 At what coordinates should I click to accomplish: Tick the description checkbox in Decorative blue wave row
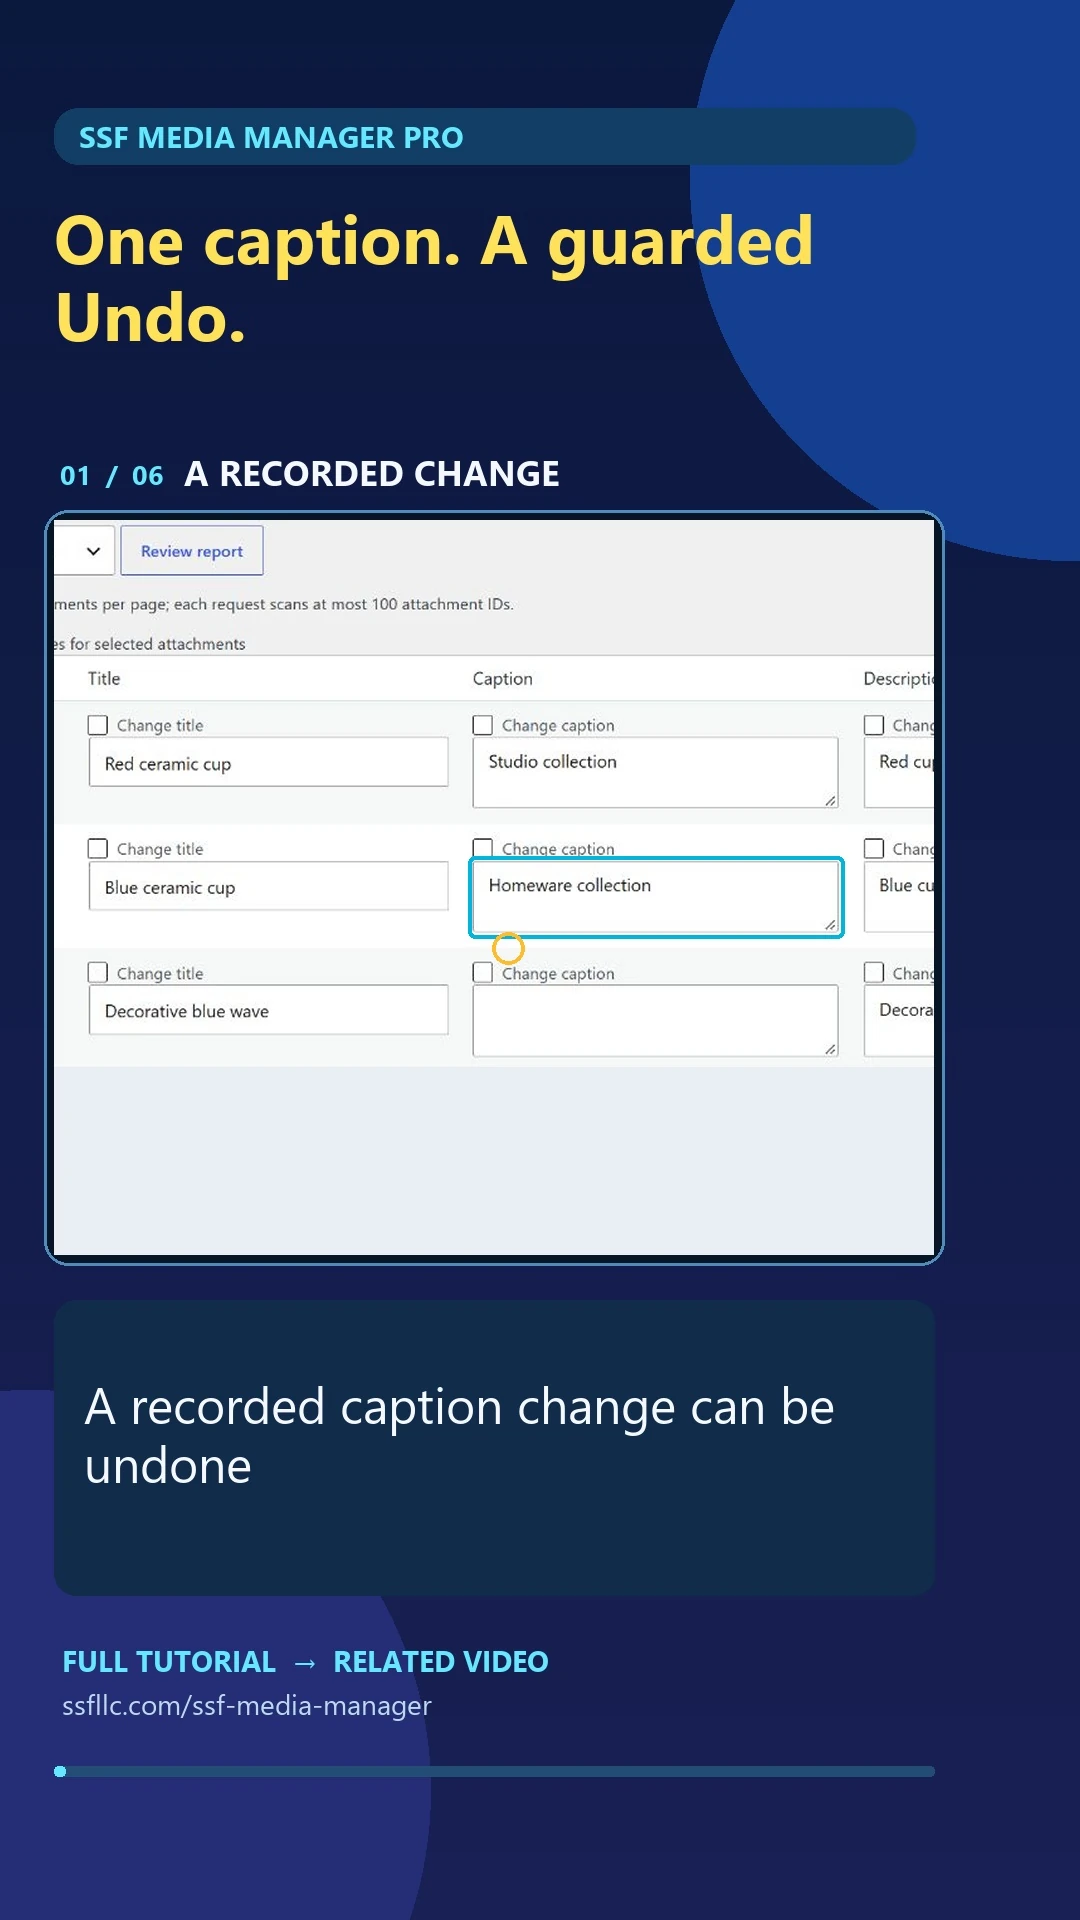(874, 973)
